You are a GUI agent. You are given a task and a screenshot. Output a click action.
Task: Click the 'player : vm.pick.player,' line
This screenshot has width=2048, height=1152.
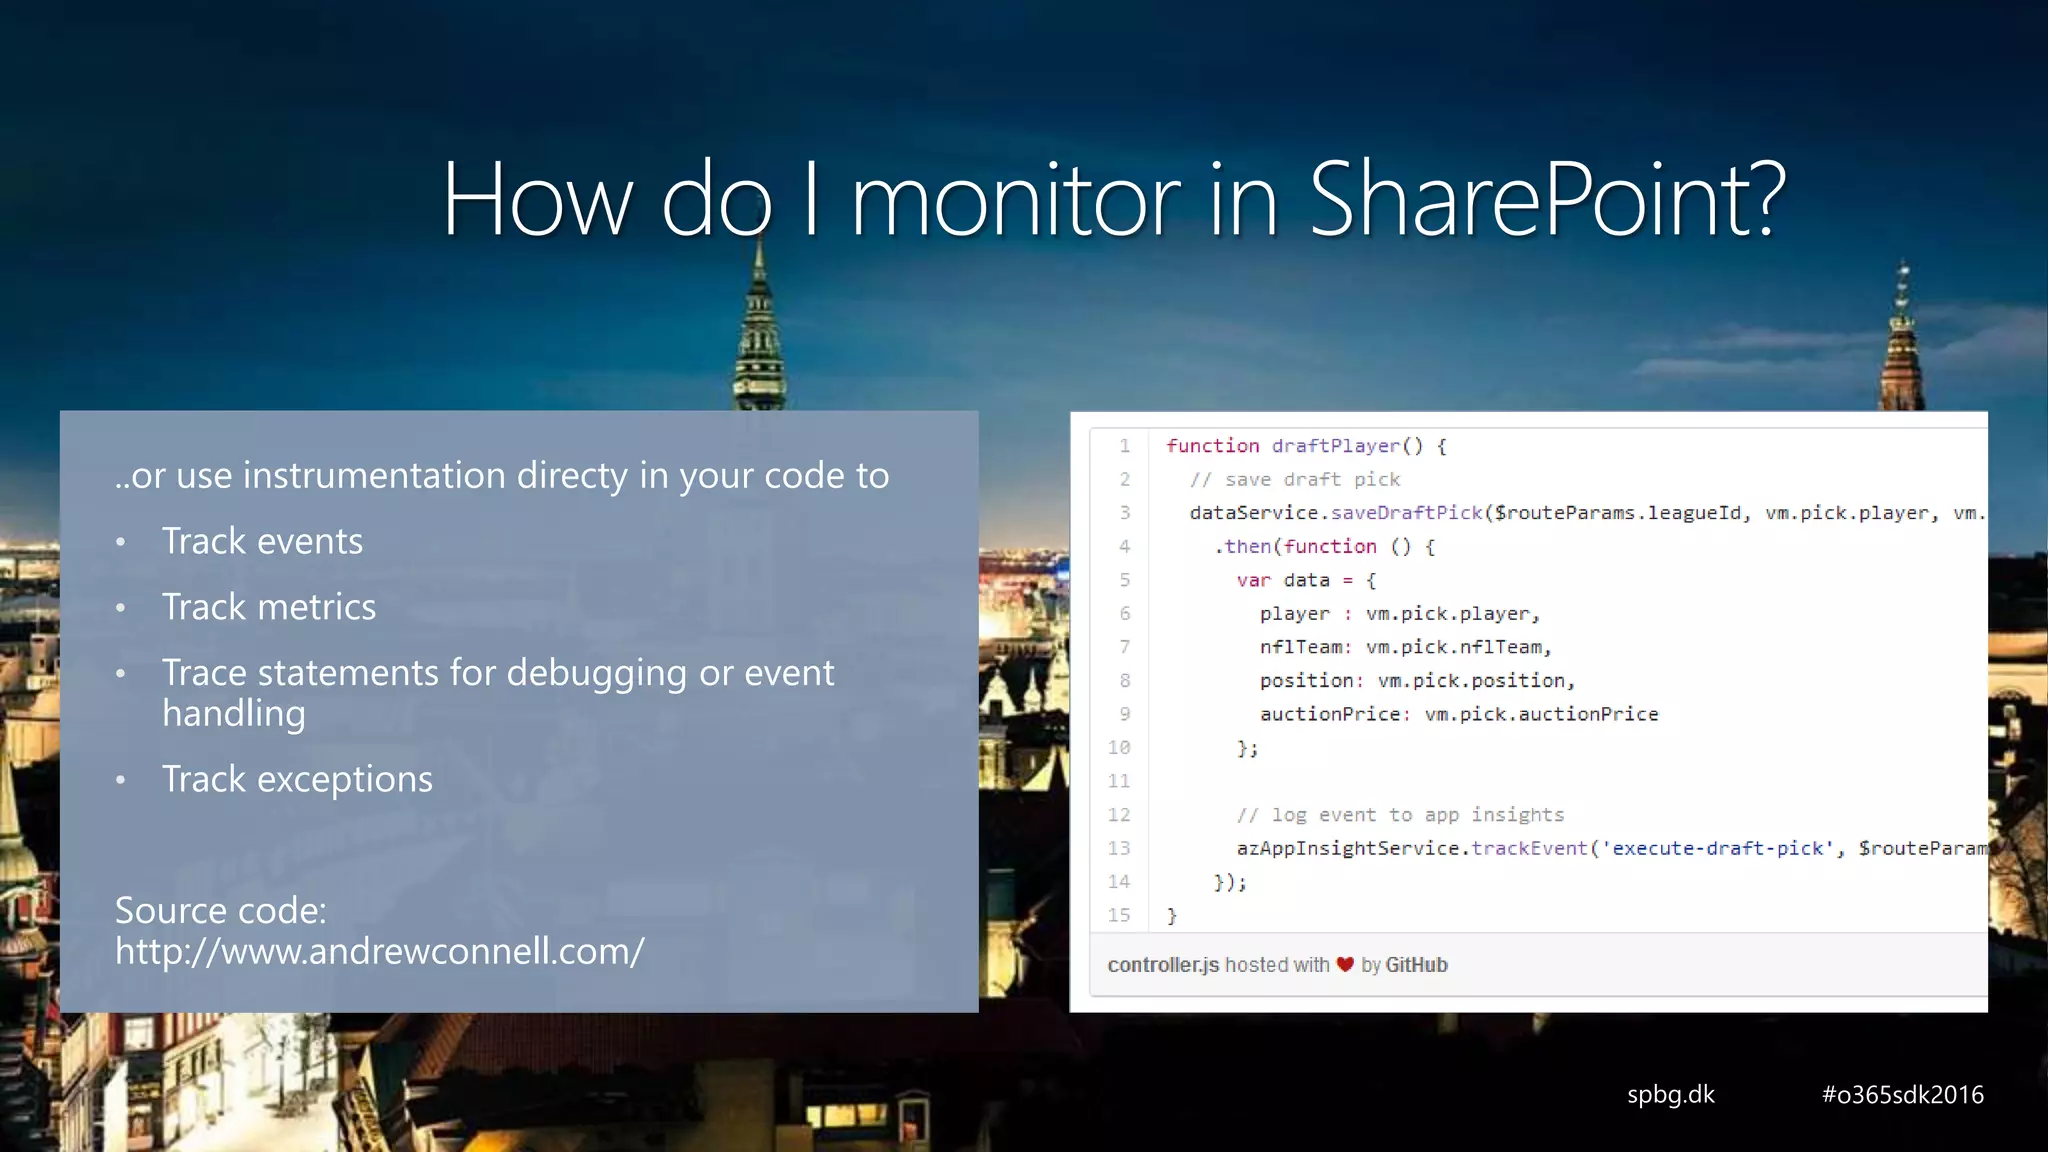click(x=1400, y=614)
